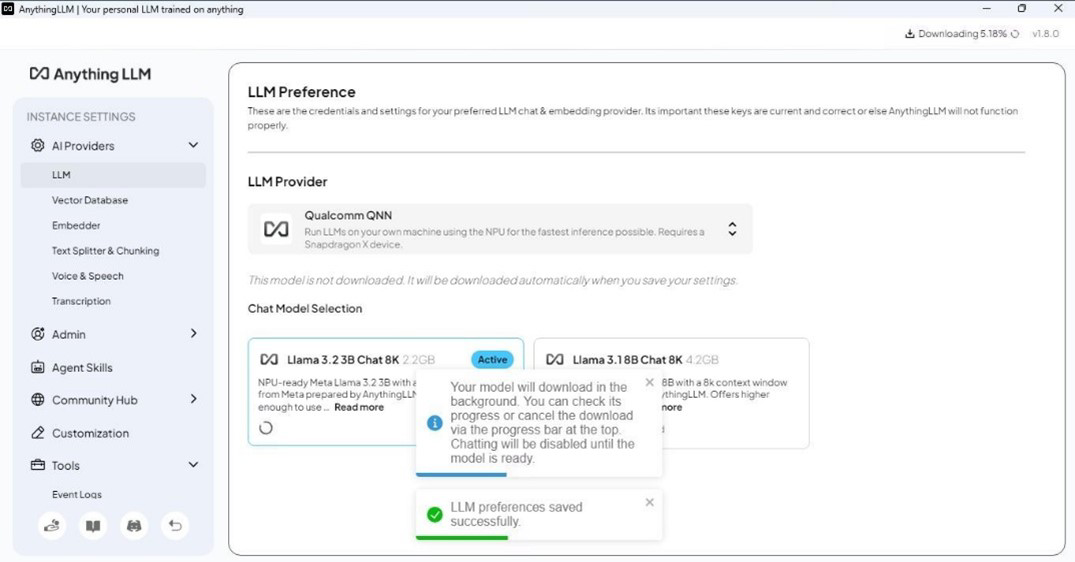Open the Agent Skills page
This screenshot has width=1075, height=562.
(82, 367)
